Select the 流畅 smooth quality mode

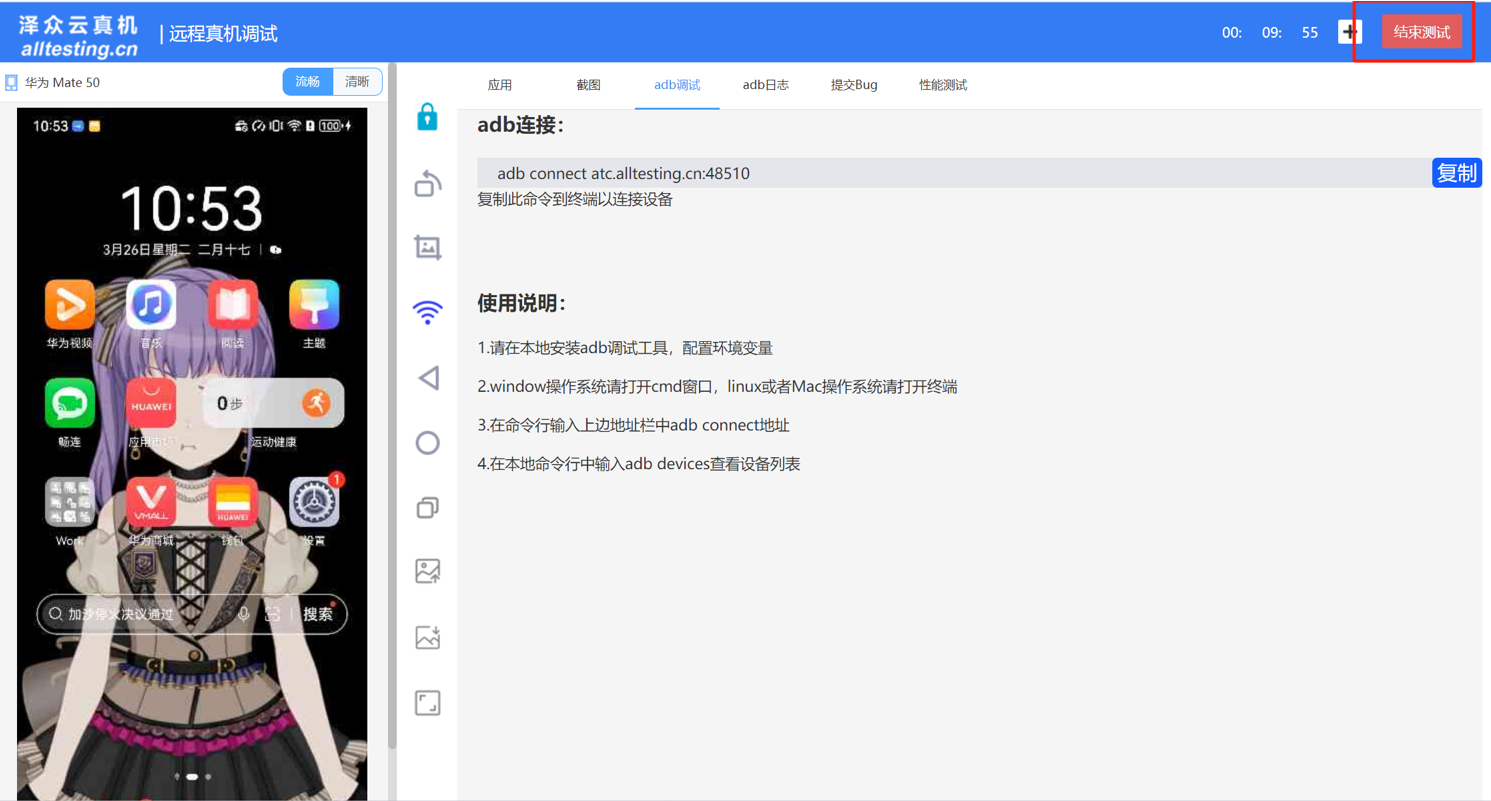[x=308, y=82]
